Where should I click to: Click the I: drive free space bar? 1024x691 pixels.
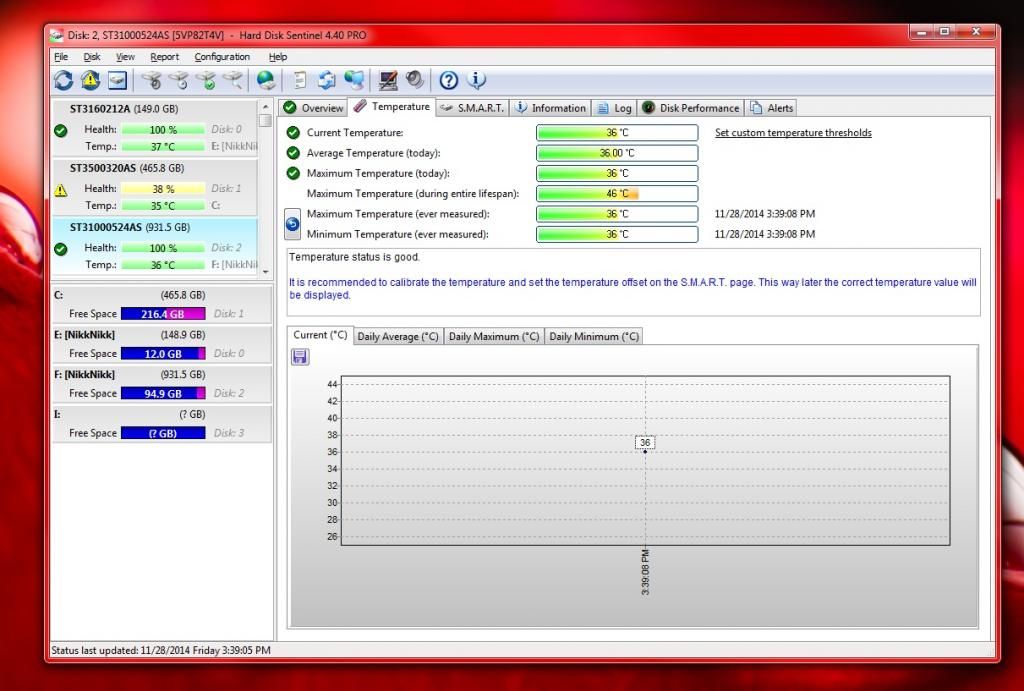[x=163, y=433]
